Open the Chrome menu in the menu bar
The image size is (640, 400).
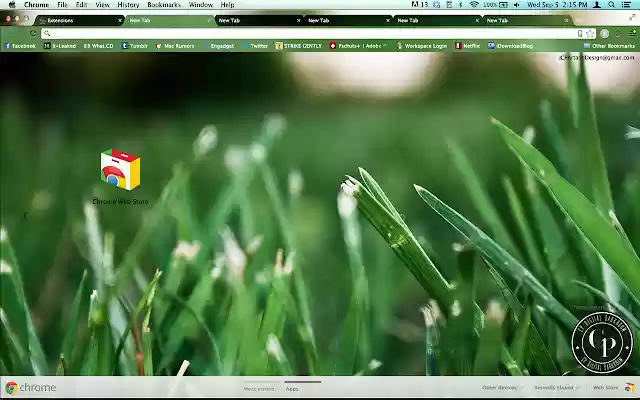pyautogui.click(x=36, y=4)
